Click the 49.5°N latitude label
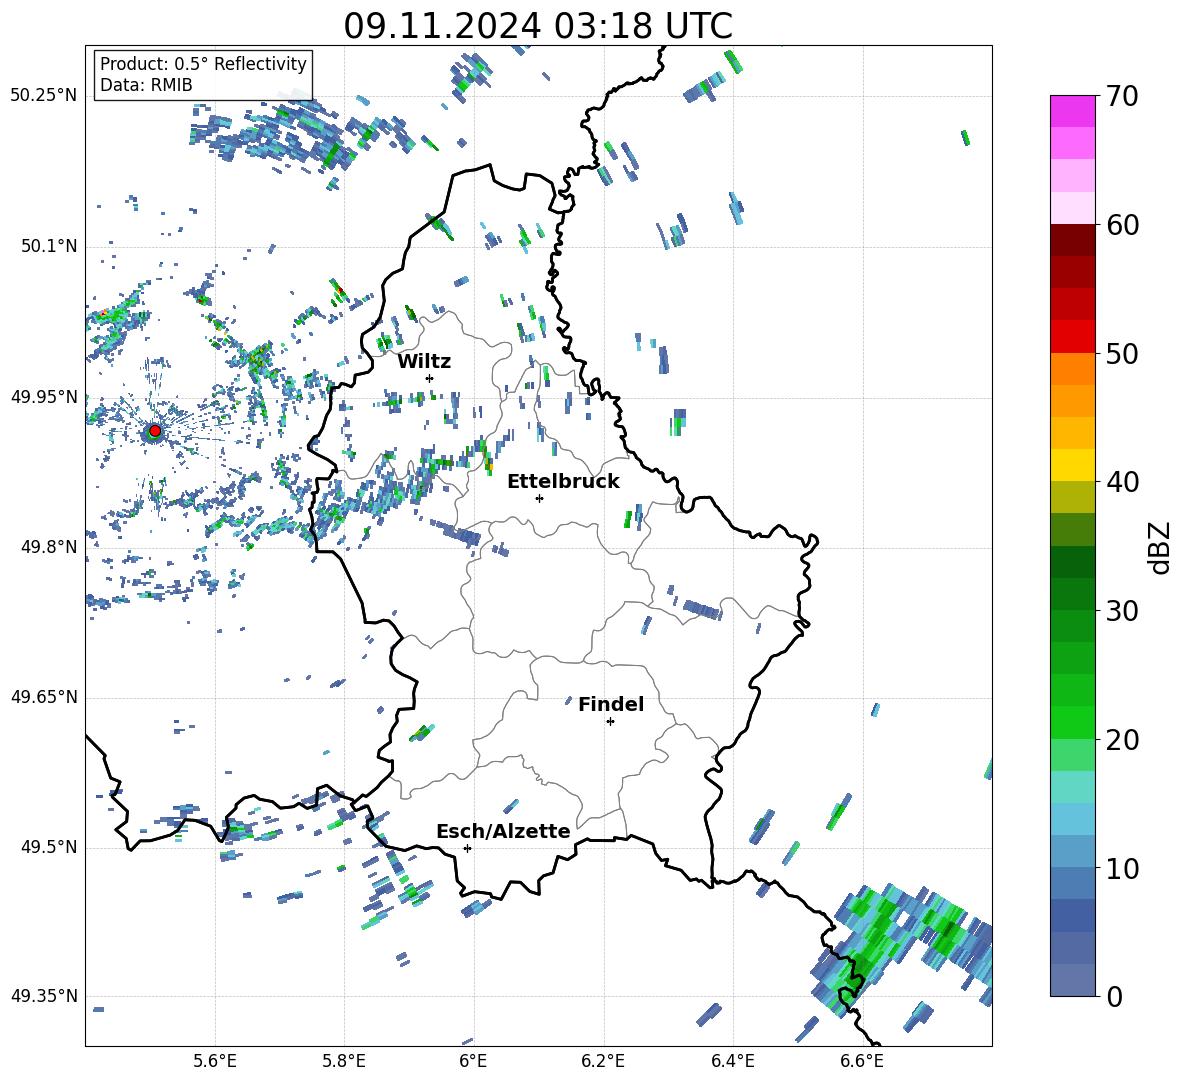Screen dimensions: 1184x1081 49,847
